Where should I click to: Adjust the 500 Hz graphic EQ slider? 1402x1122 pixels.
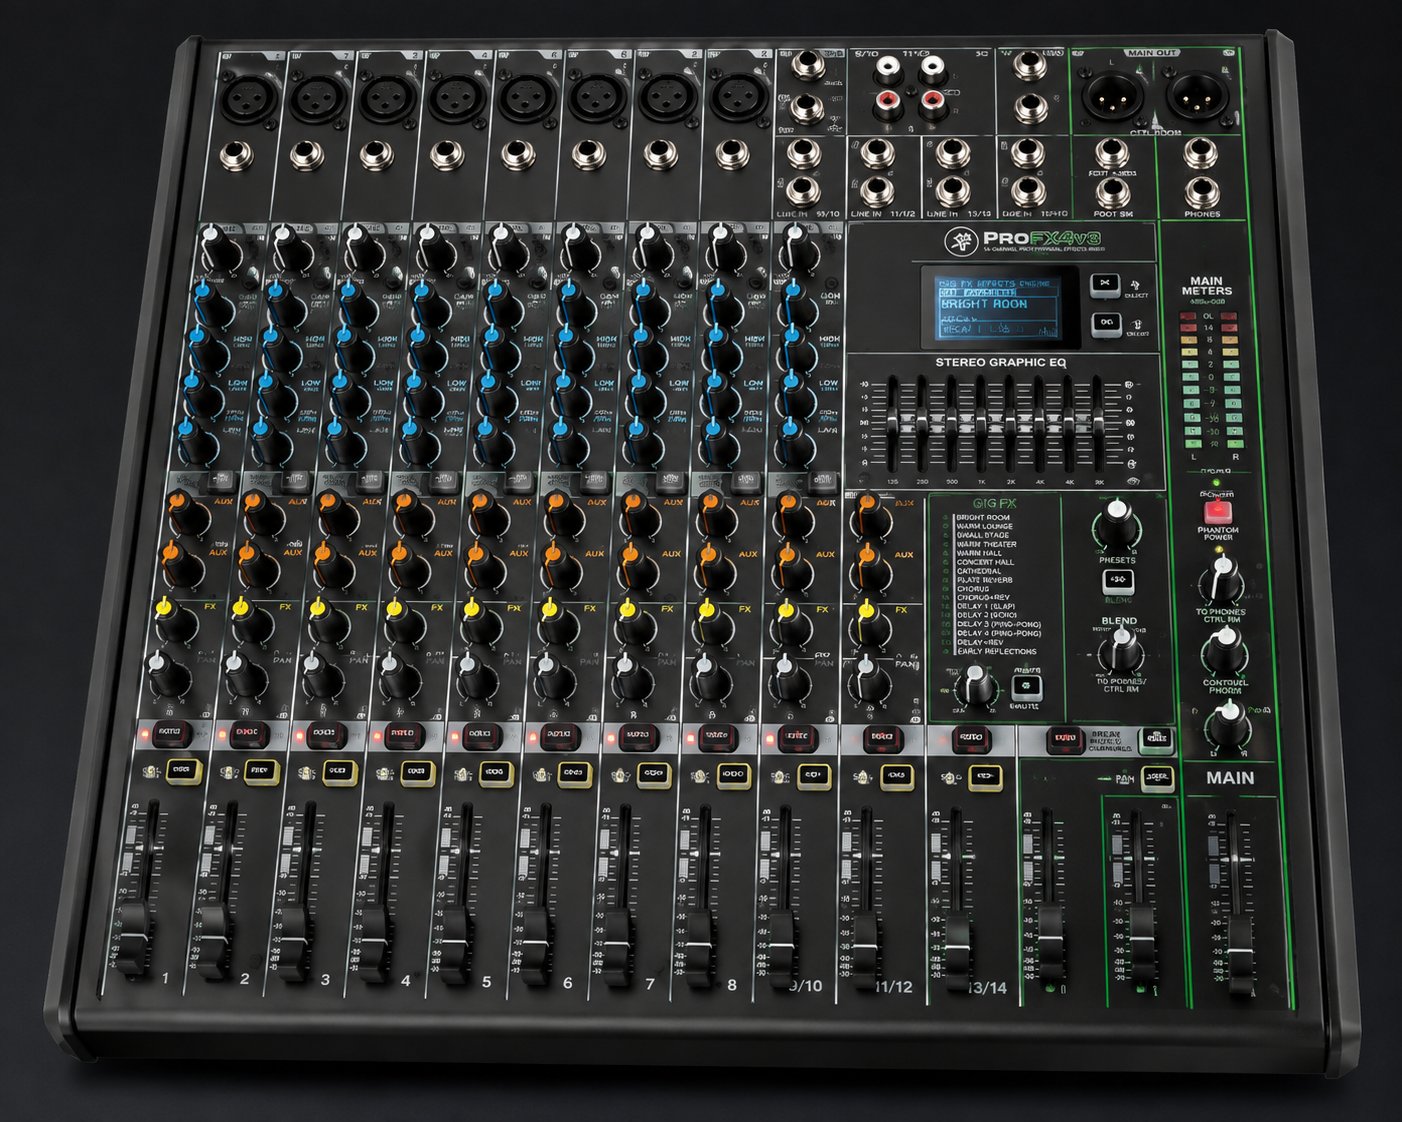click(950, 423)
